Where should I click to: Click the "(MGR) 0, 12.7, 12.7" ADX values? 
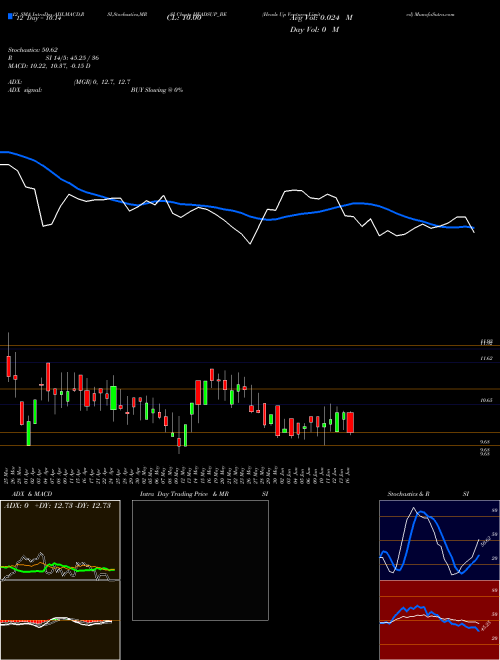tap(102, 82)
